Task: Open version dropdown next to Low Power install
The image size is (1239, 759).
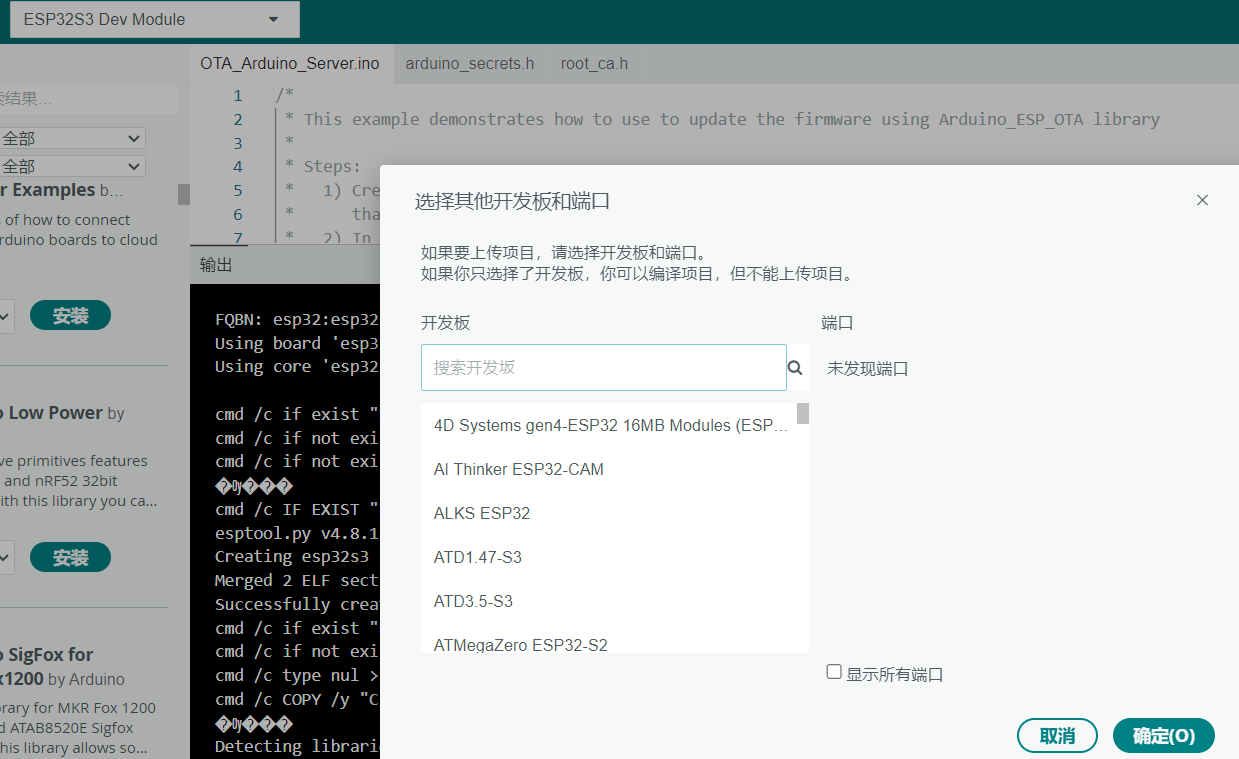Action: click(6, 557)
